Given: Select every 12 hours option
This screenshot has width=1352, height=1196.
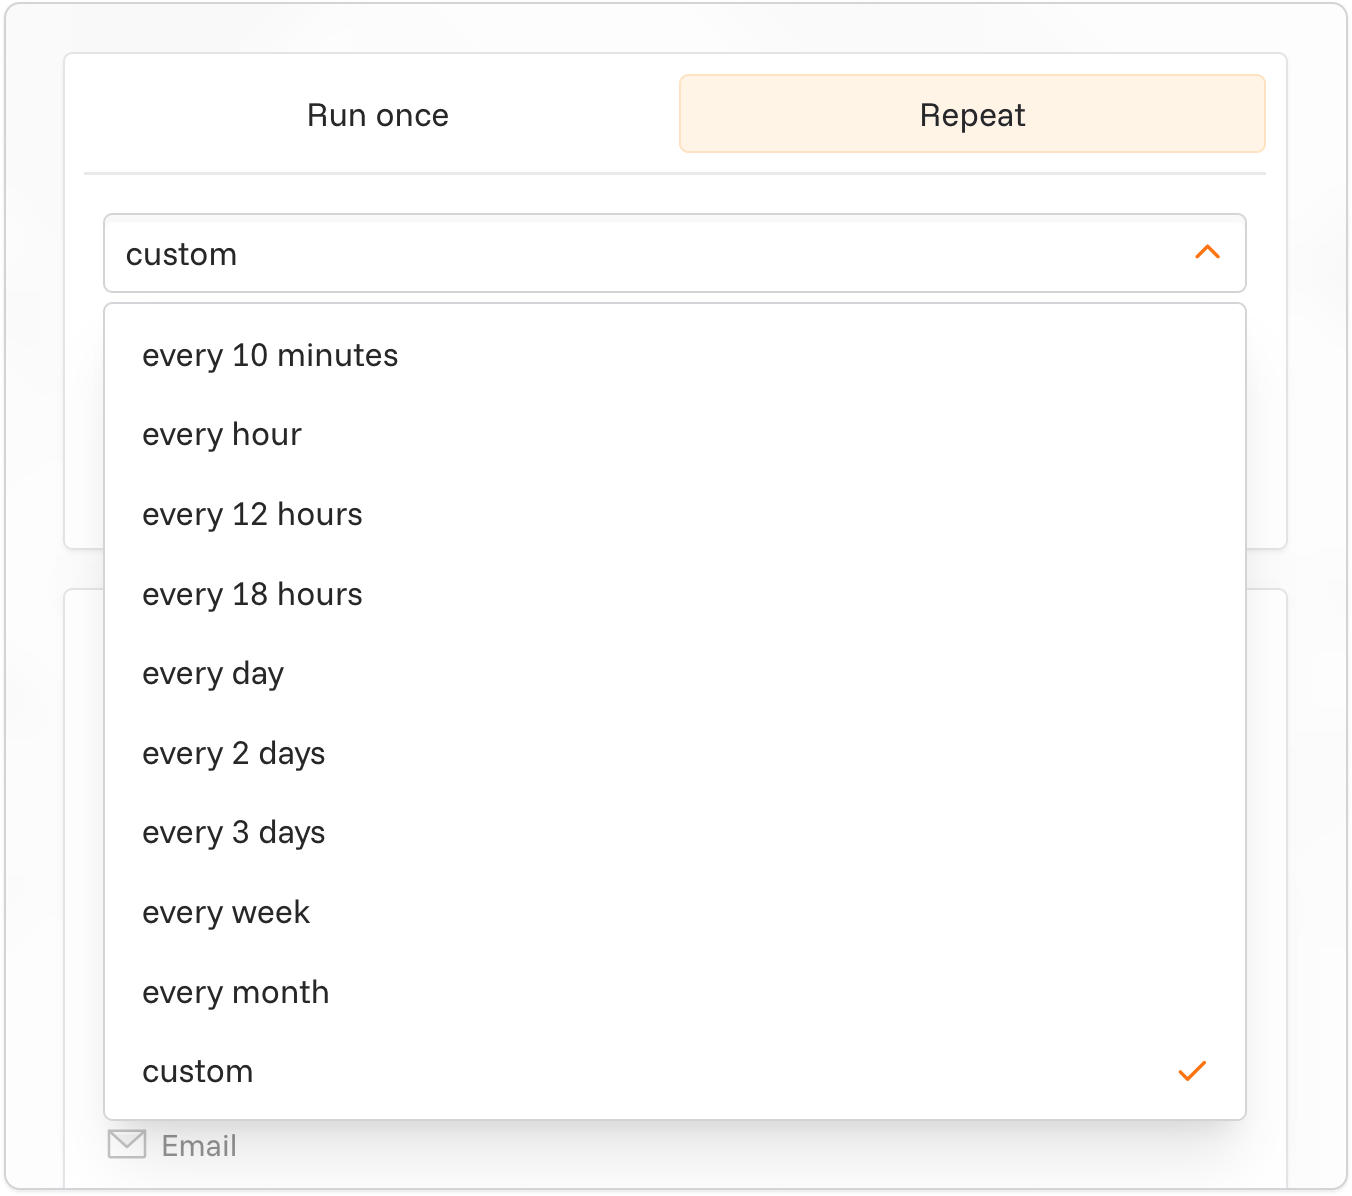Looking at the screenshot, I should click(x=675, y=515).
